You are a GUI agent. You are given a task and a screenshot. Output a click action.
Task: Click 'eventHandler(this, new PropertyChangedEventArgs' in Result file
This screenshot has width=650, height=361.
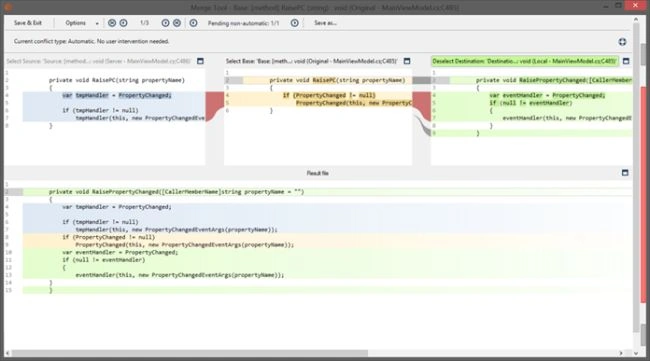180,275
